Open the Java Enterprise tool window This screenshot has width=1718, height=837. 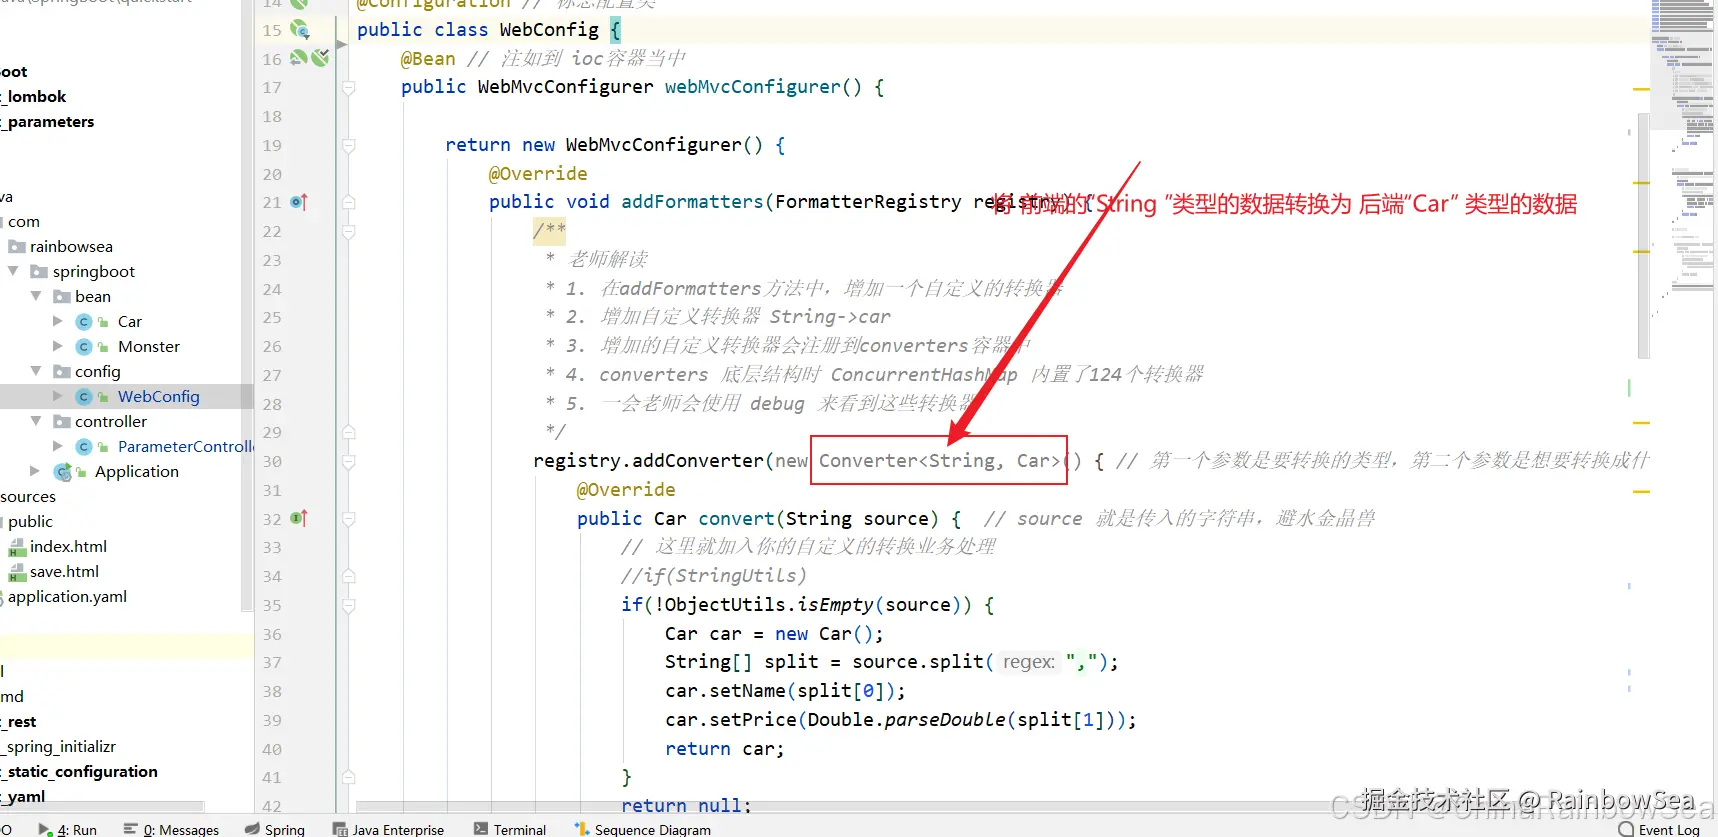[x=388, y=829]
